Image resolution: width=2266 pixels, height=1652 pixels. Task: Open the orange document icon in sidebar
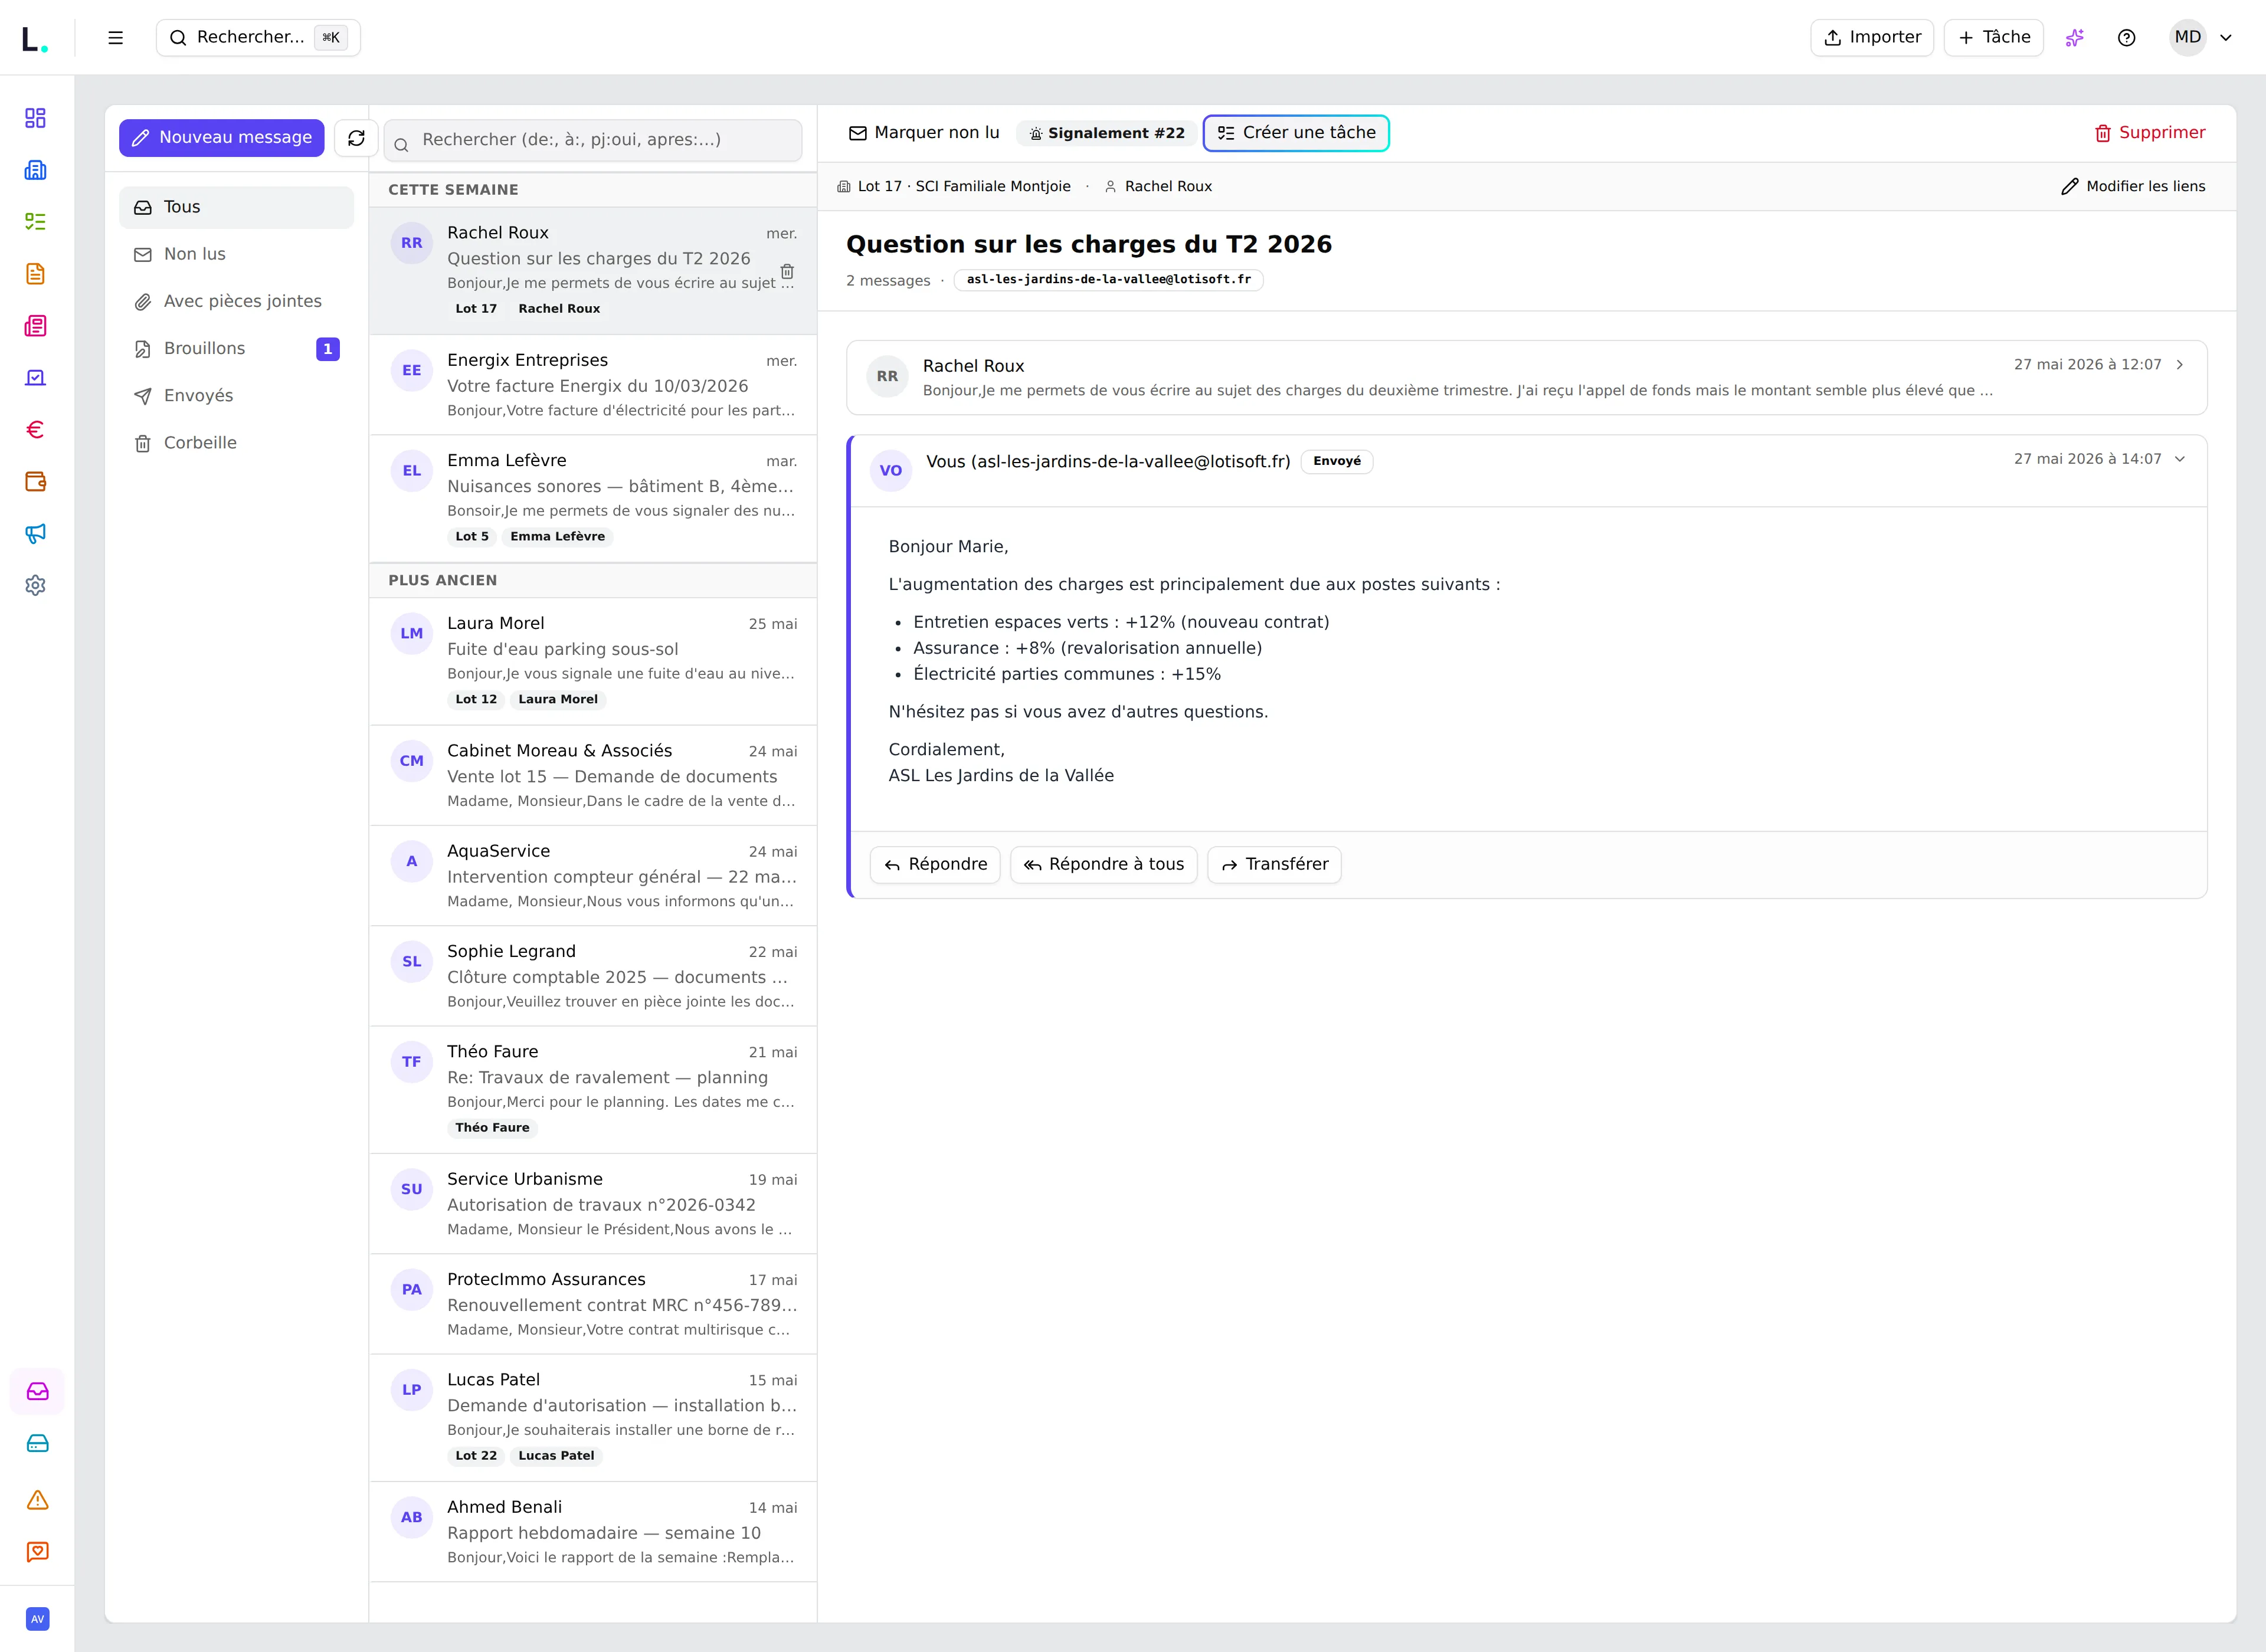(36, 274)
